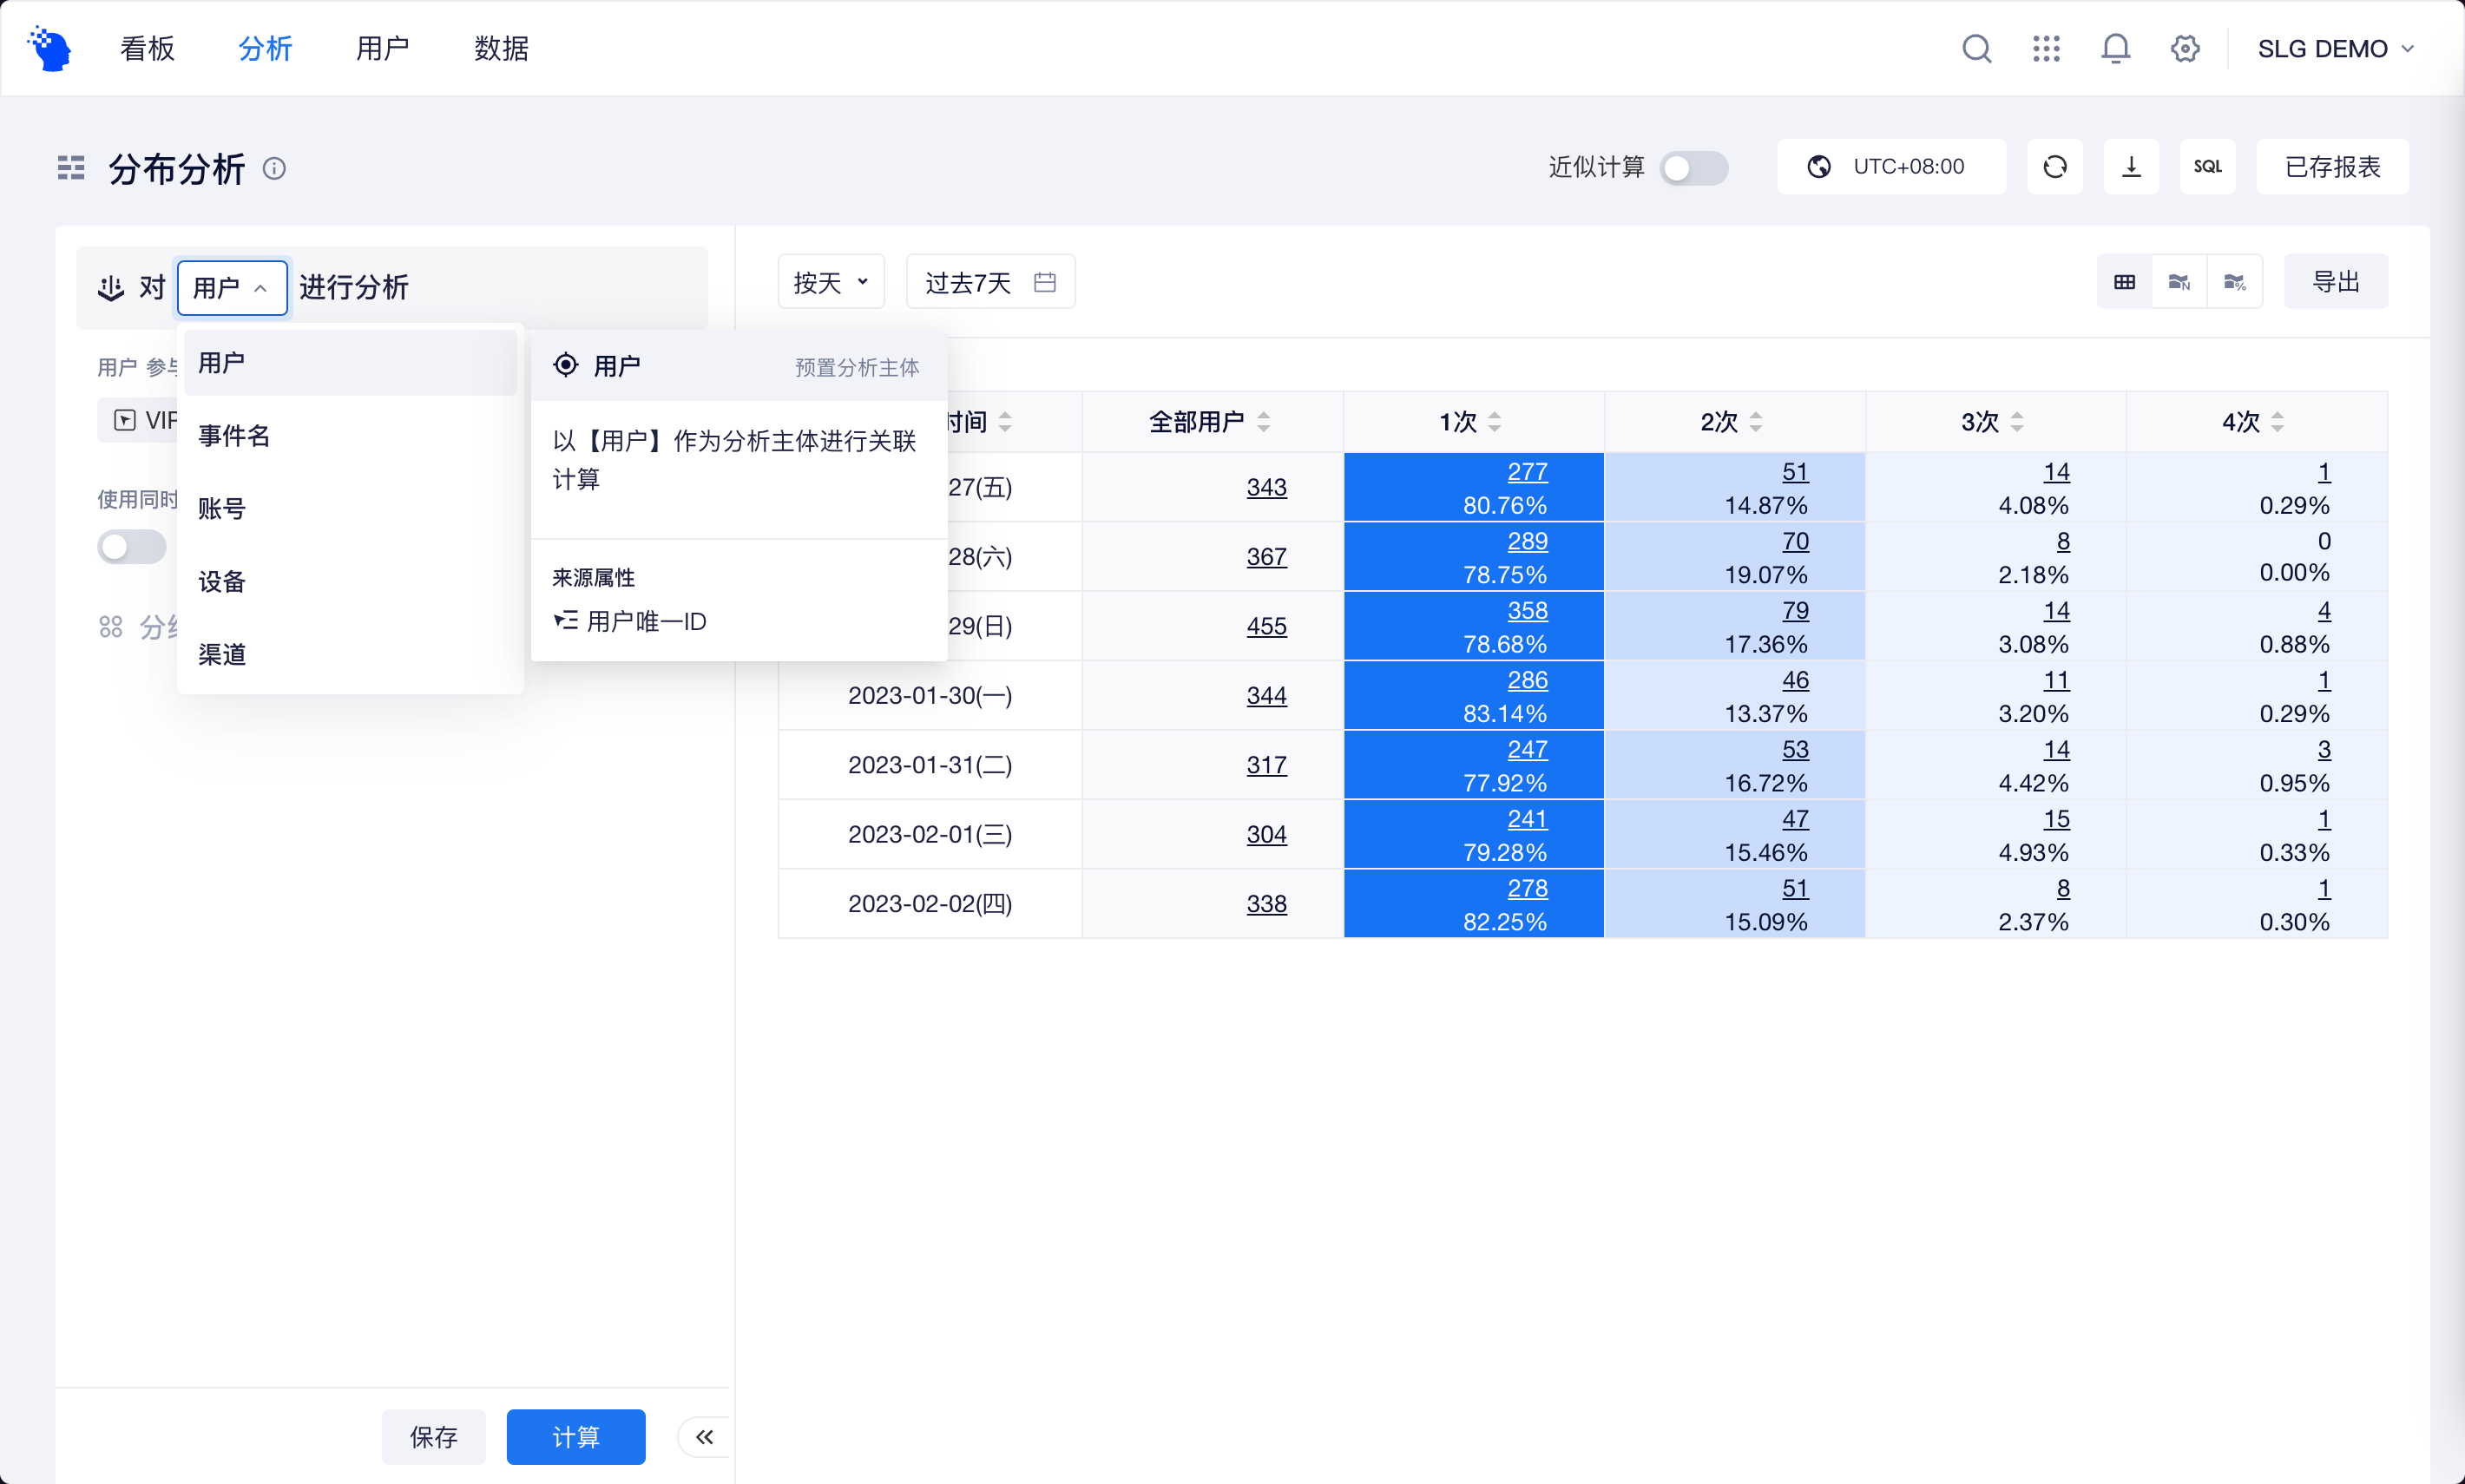Click the 导出 button
Image resolution: width=2465 pixels, height=1484 pixels.
tap(2336, 282)
